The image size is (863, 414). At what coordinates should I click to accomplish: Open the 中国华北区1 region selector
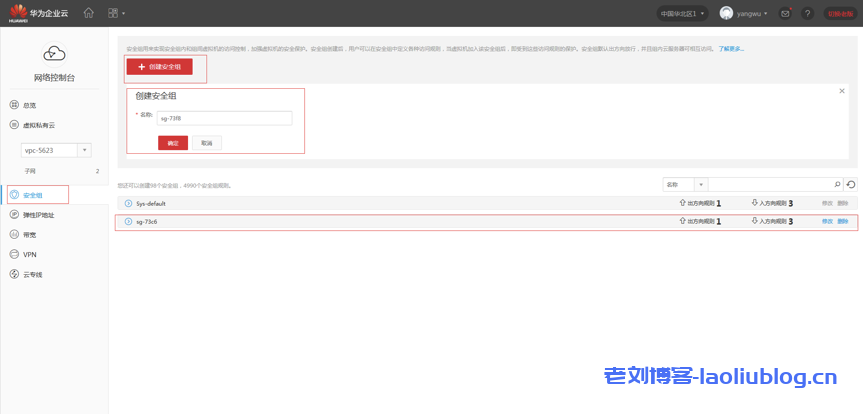683,13
